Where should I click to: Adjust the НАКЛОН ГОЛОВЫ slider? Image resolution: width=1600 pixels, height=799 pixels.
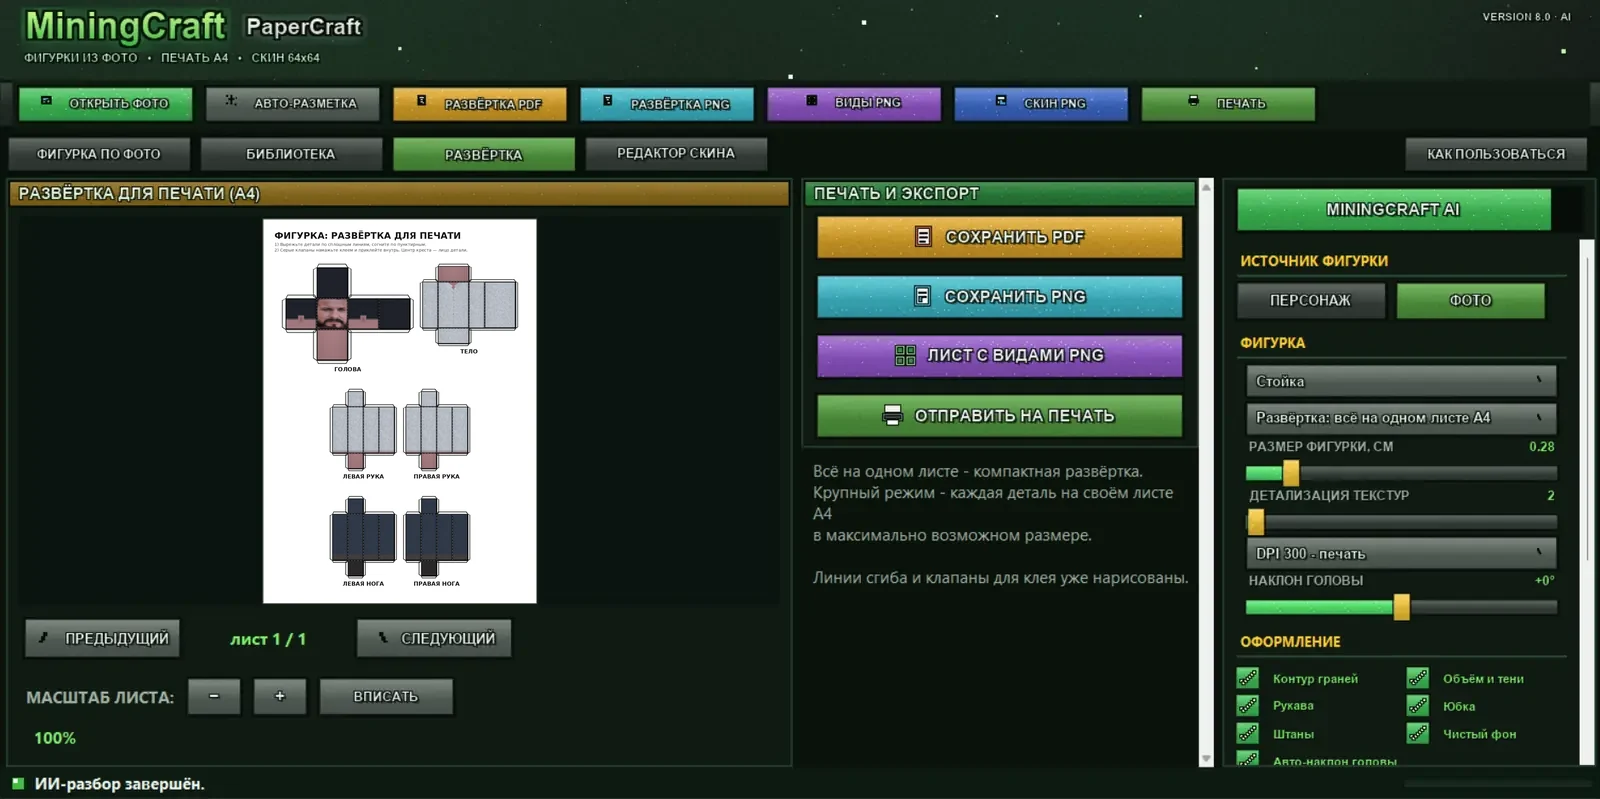click(1401, 606)
